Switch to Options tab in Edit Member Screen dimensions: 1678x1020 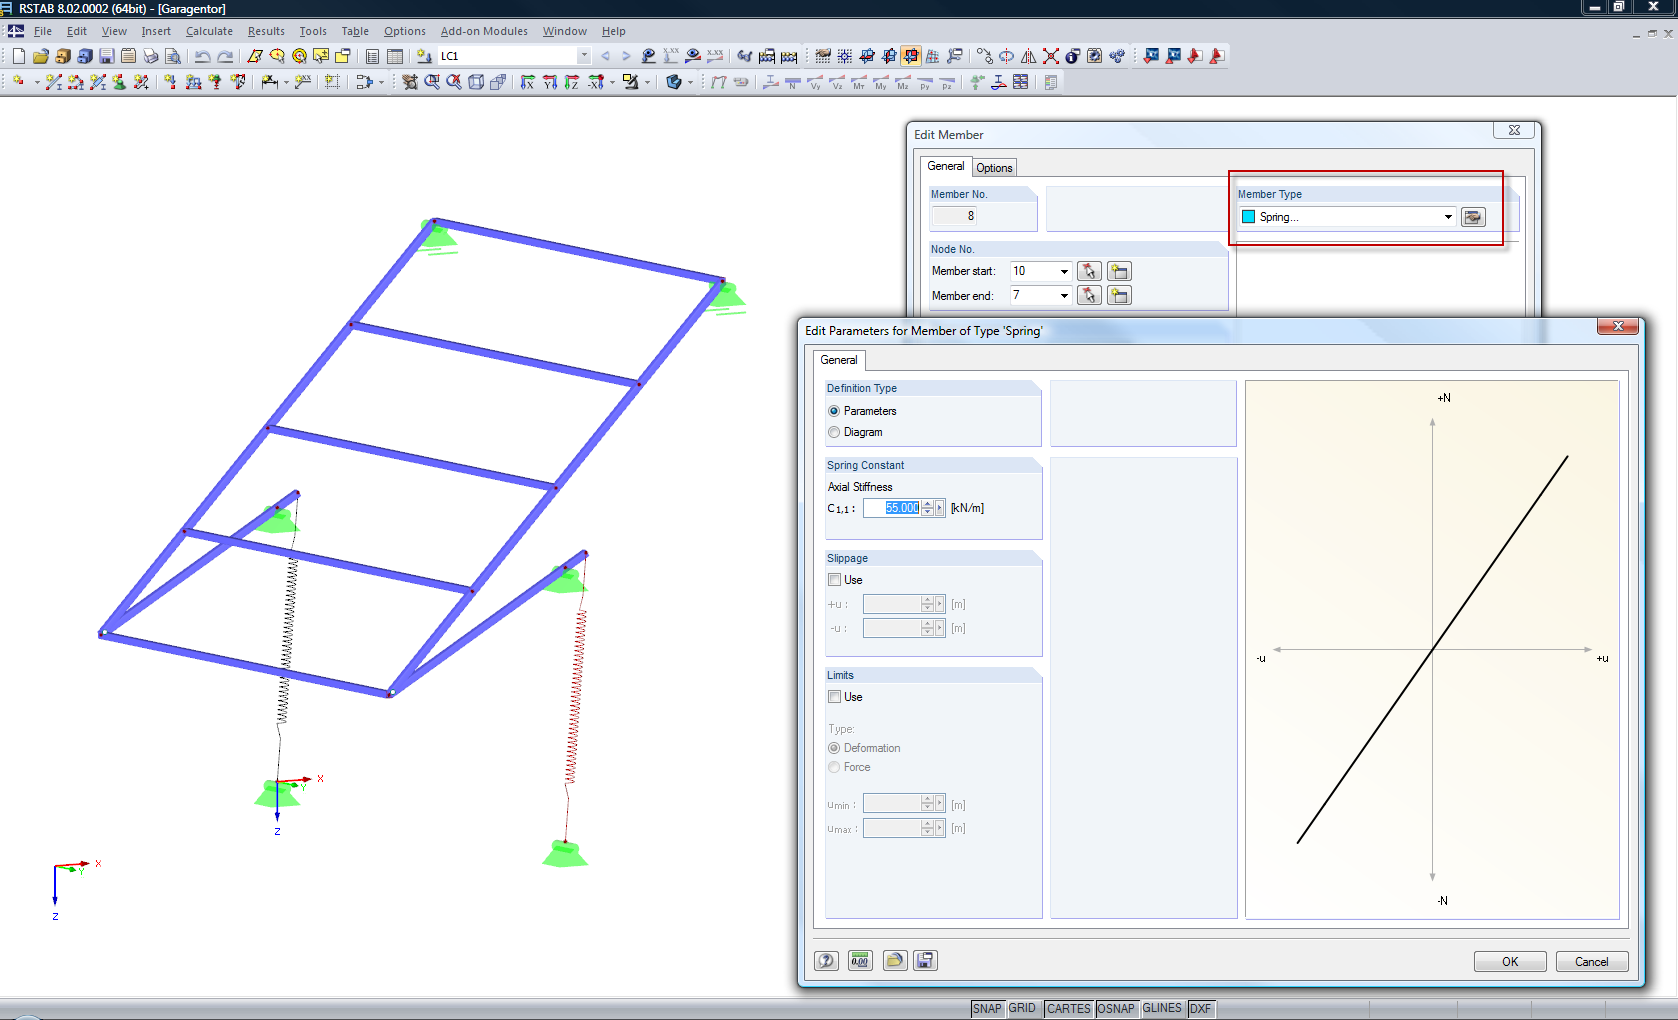pyautogui.click(x=994, y=168)
